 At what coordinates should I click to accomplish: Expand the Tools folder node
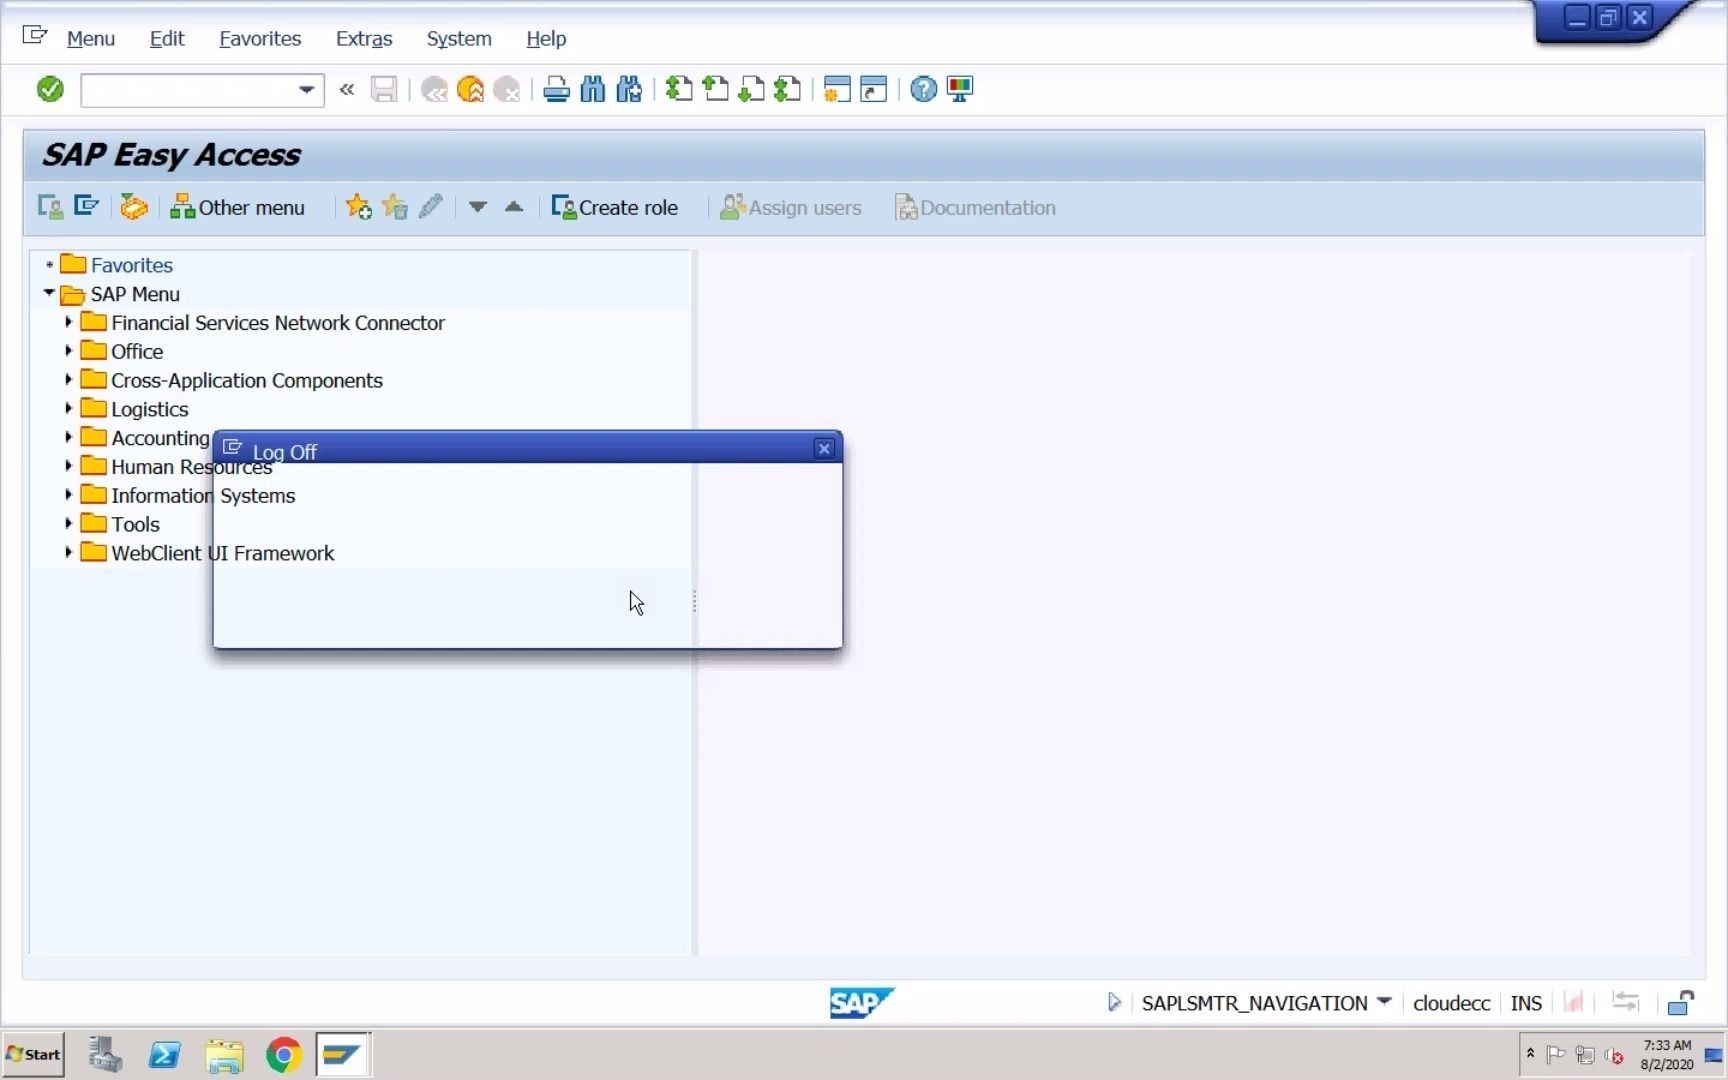(x=68, y=524)
